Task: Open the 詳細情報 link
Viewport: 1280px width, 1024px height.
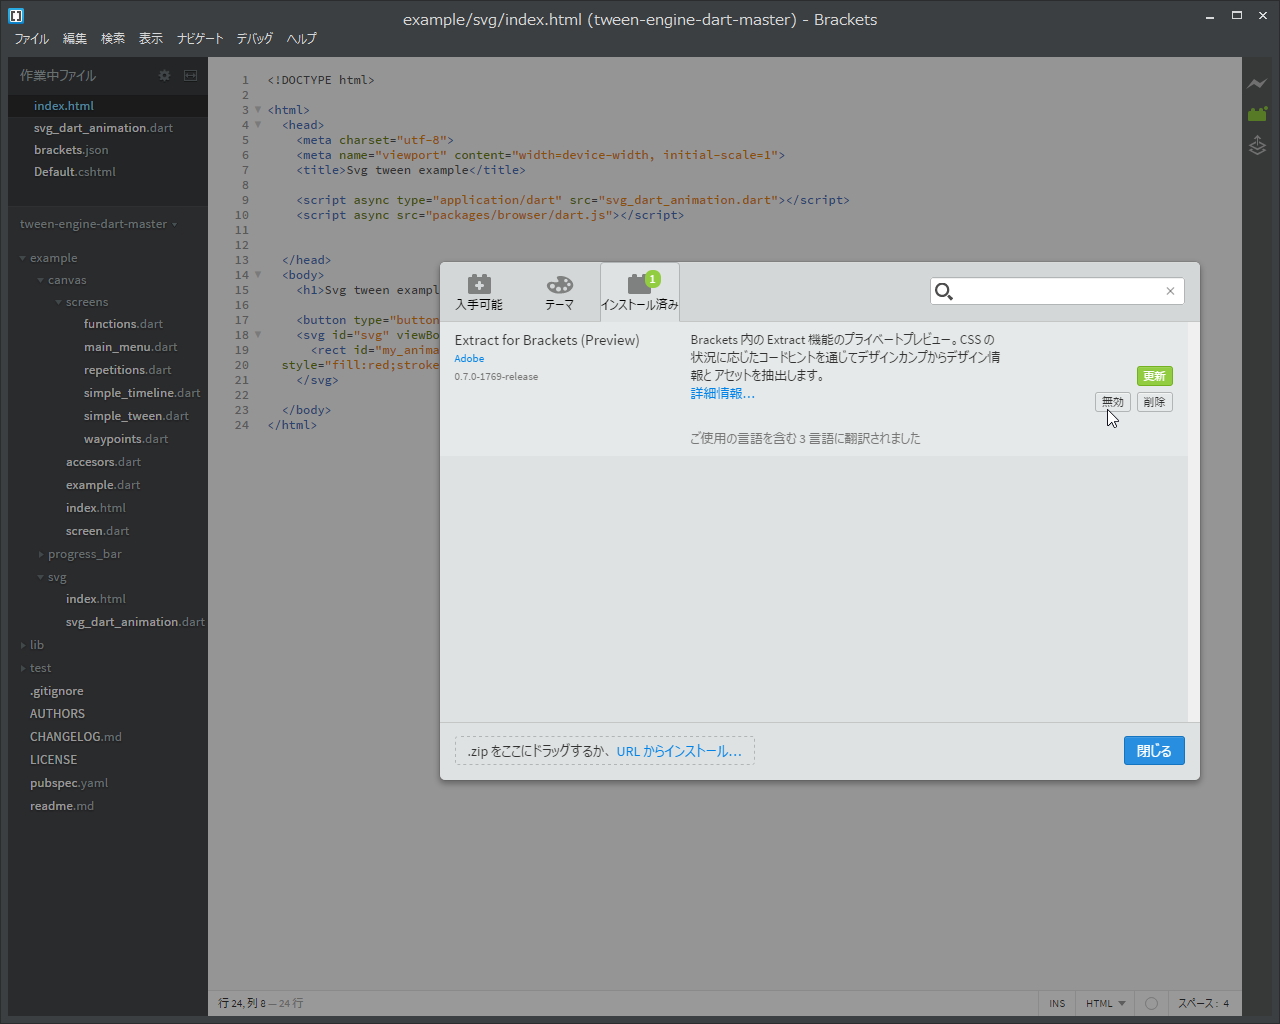Action: (722, 393)
